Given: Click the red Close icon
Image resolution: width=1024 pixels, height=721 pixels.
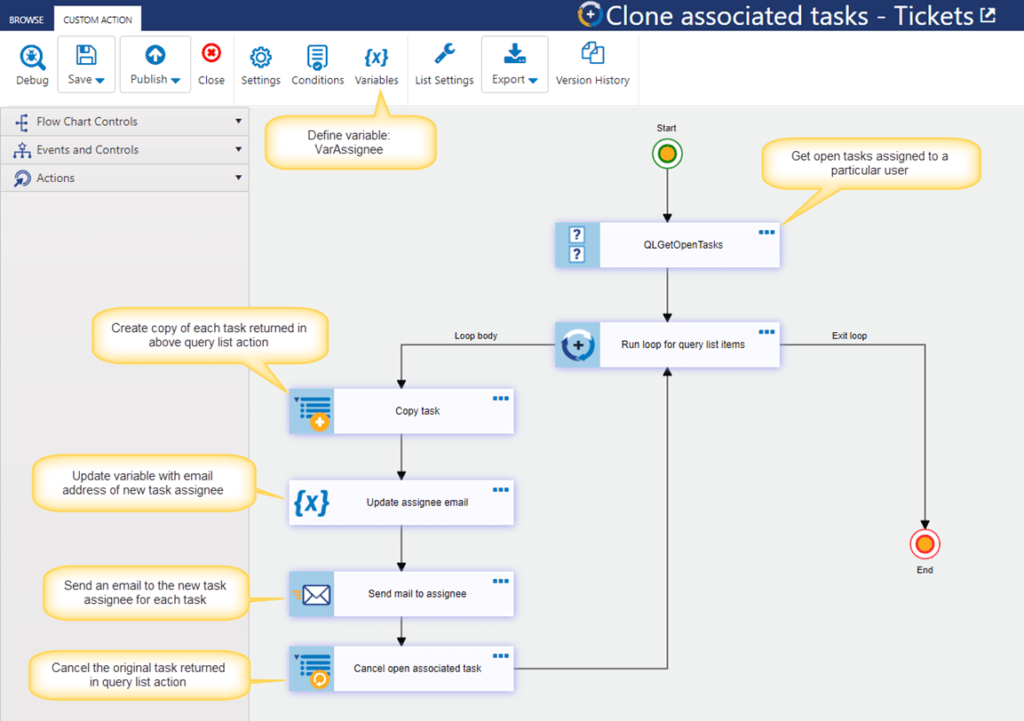Looking at the screenshot, I should (x=211, y=53).
